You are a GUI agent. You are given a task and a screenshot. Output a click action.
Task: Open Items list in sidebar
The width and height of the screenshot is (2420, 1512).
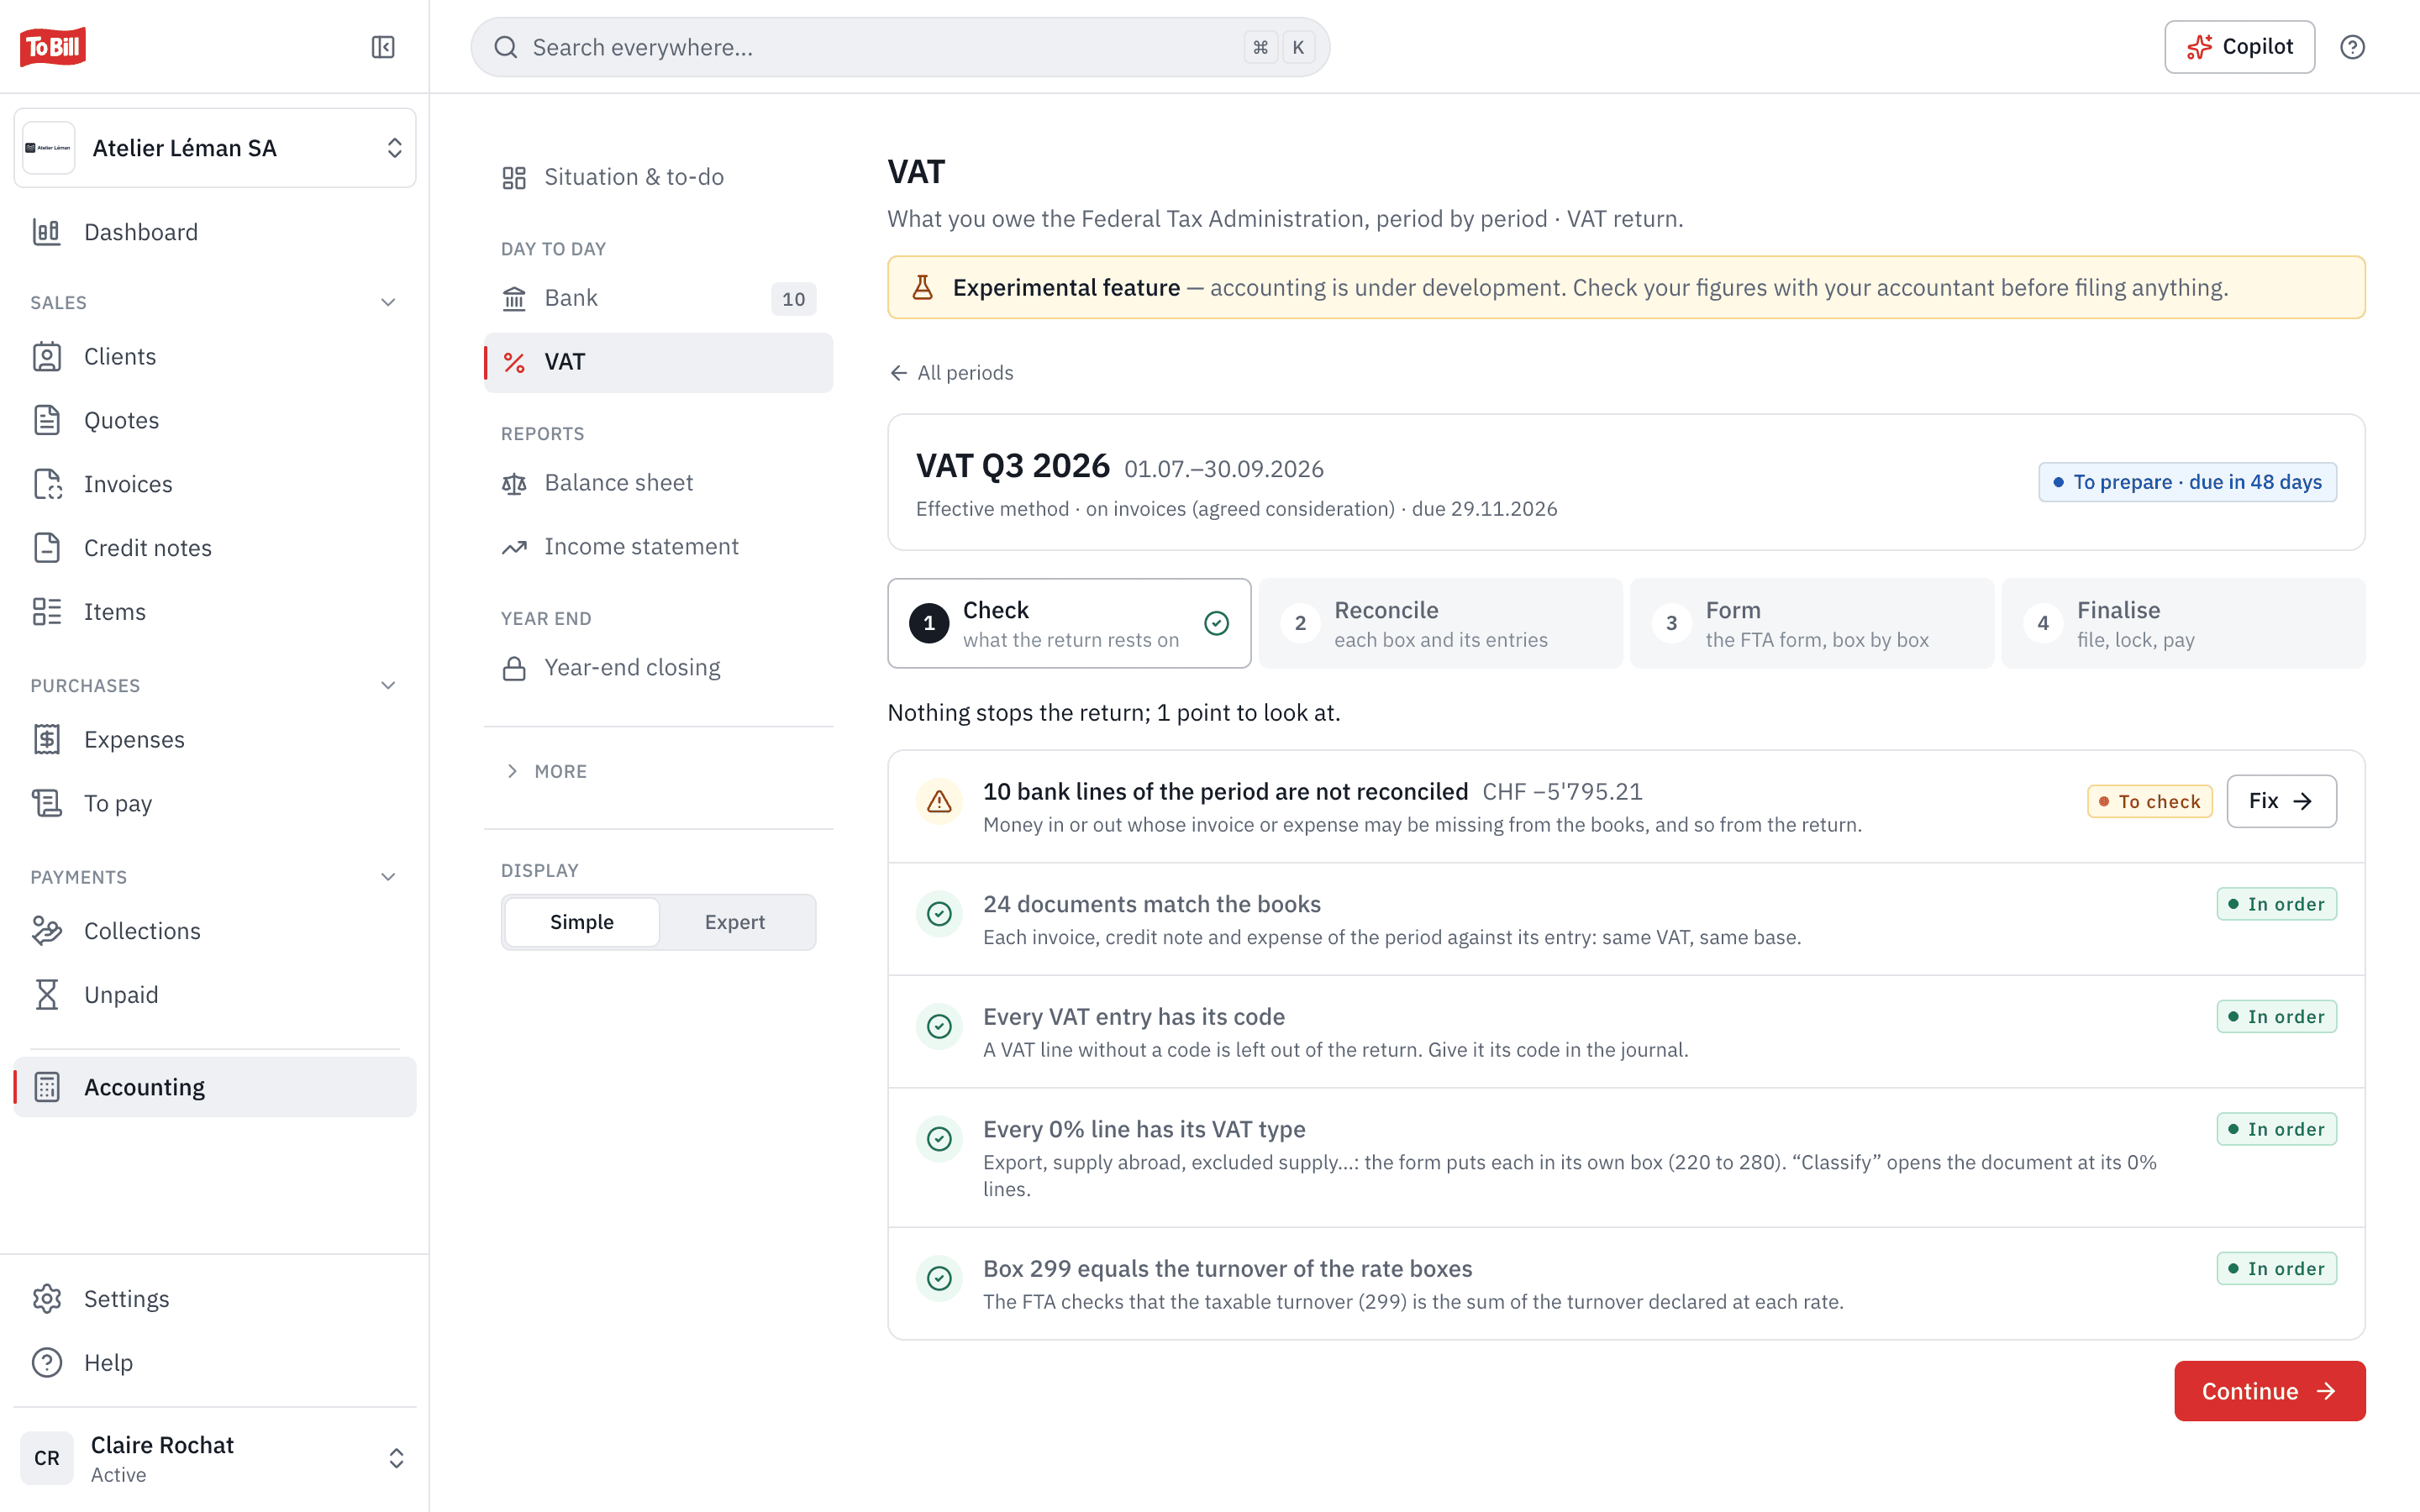215,612
